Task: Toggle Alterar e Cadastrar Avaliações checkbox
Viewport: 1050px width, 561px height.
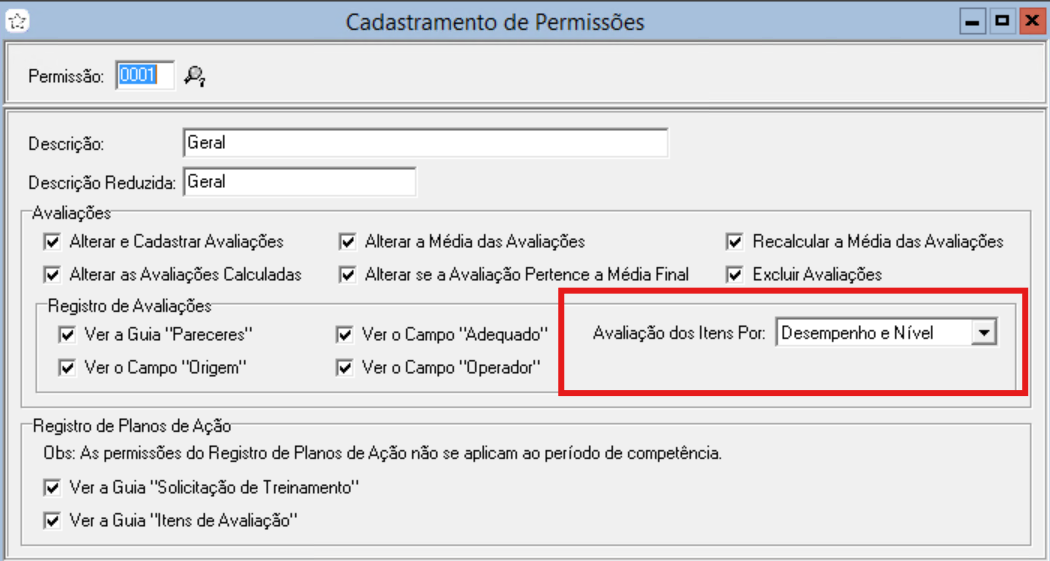Action: pos(52,242)
